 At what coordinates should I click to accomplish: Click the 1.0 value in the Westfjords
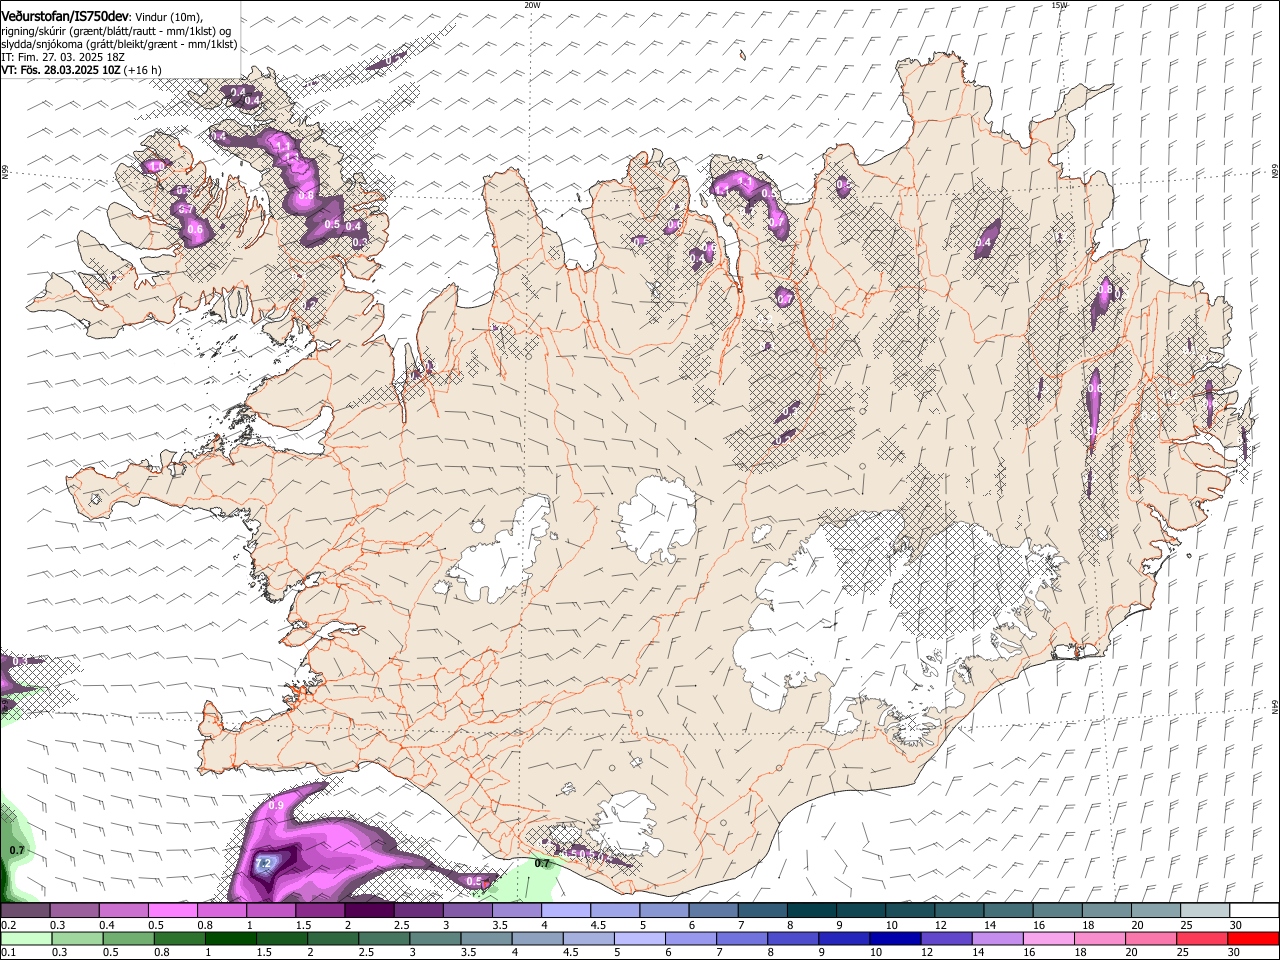[155, 167]
